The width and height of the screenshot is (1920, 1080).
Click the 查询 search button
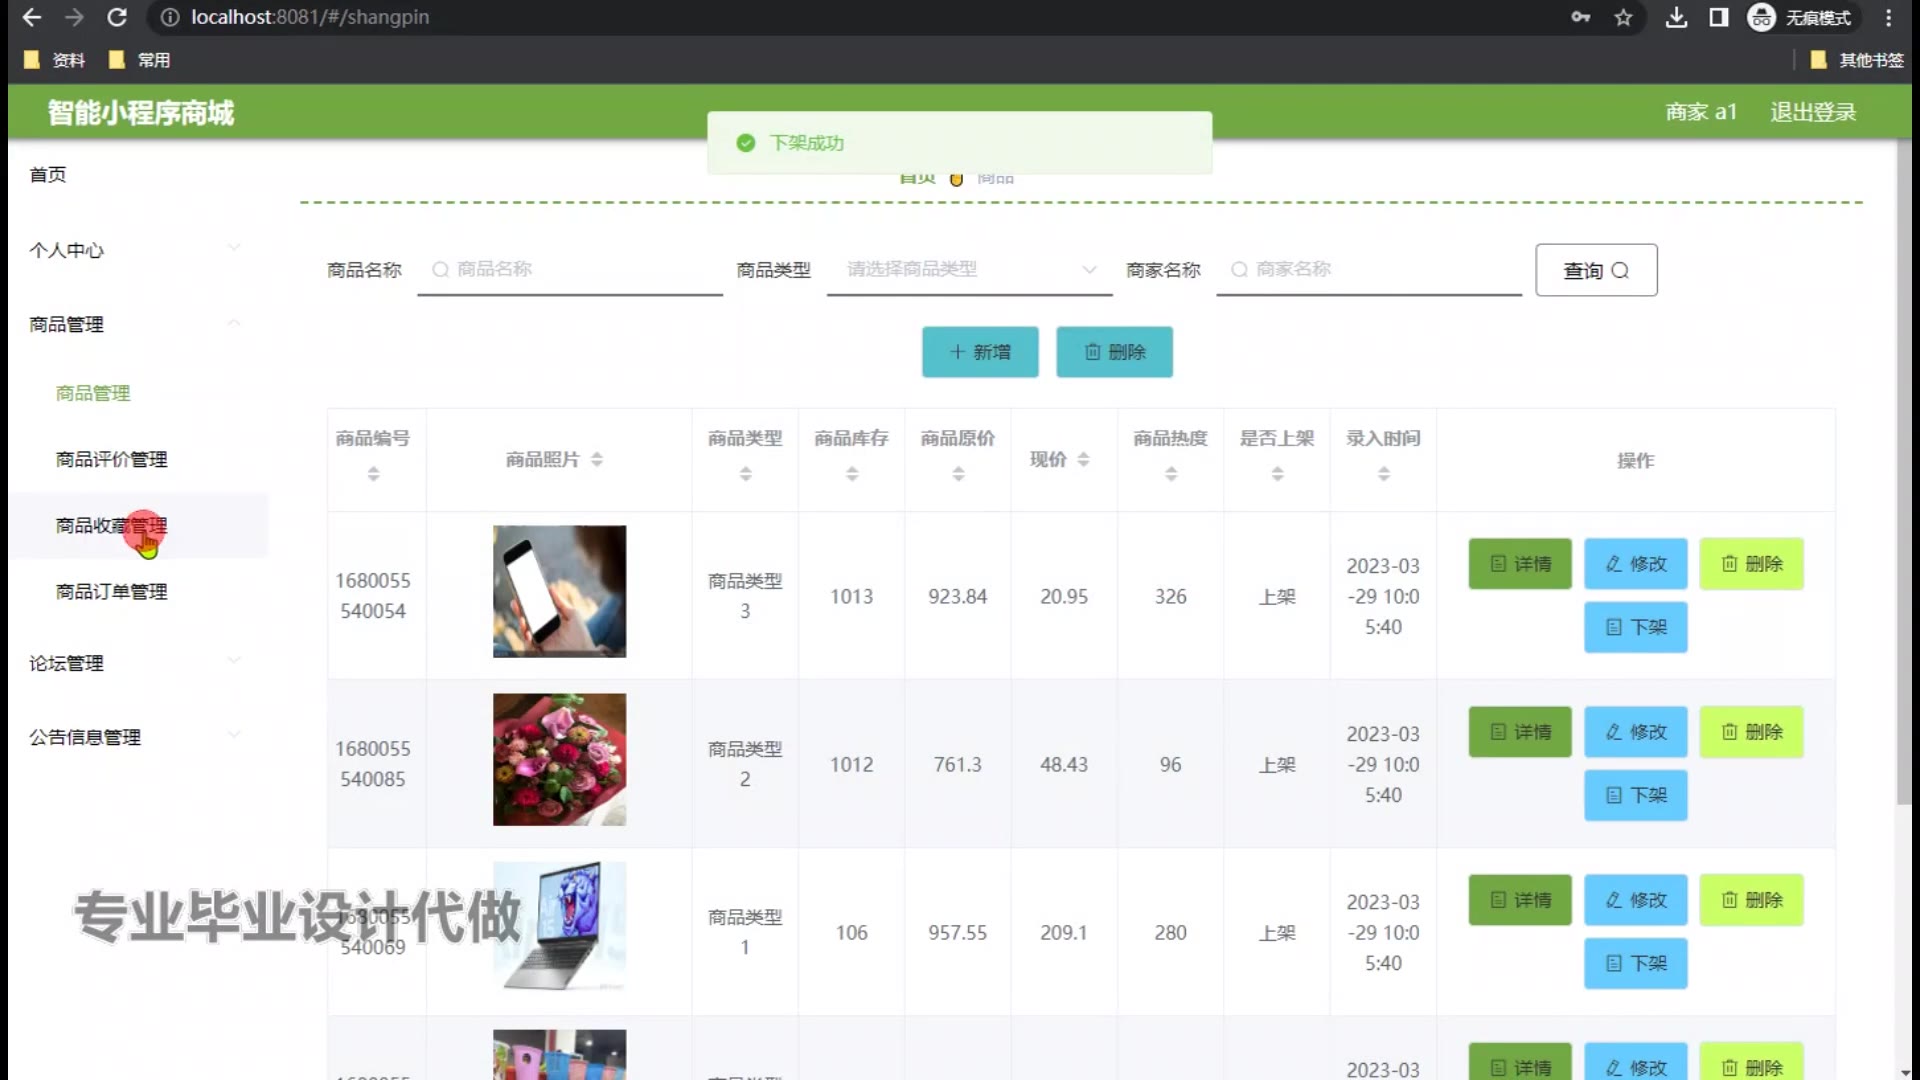coord(1596,270)
